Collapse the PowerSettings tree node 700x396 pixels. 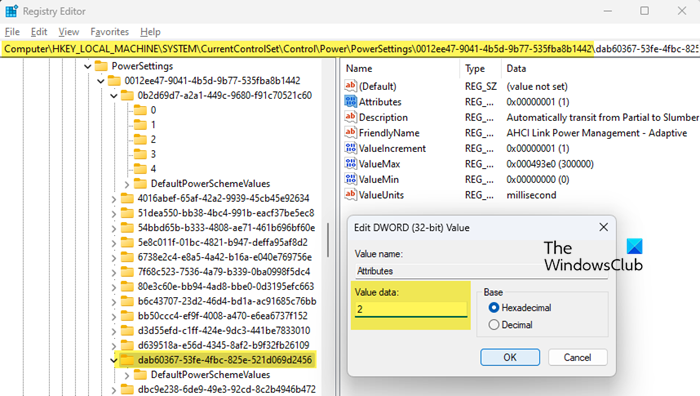pos(88,67)
